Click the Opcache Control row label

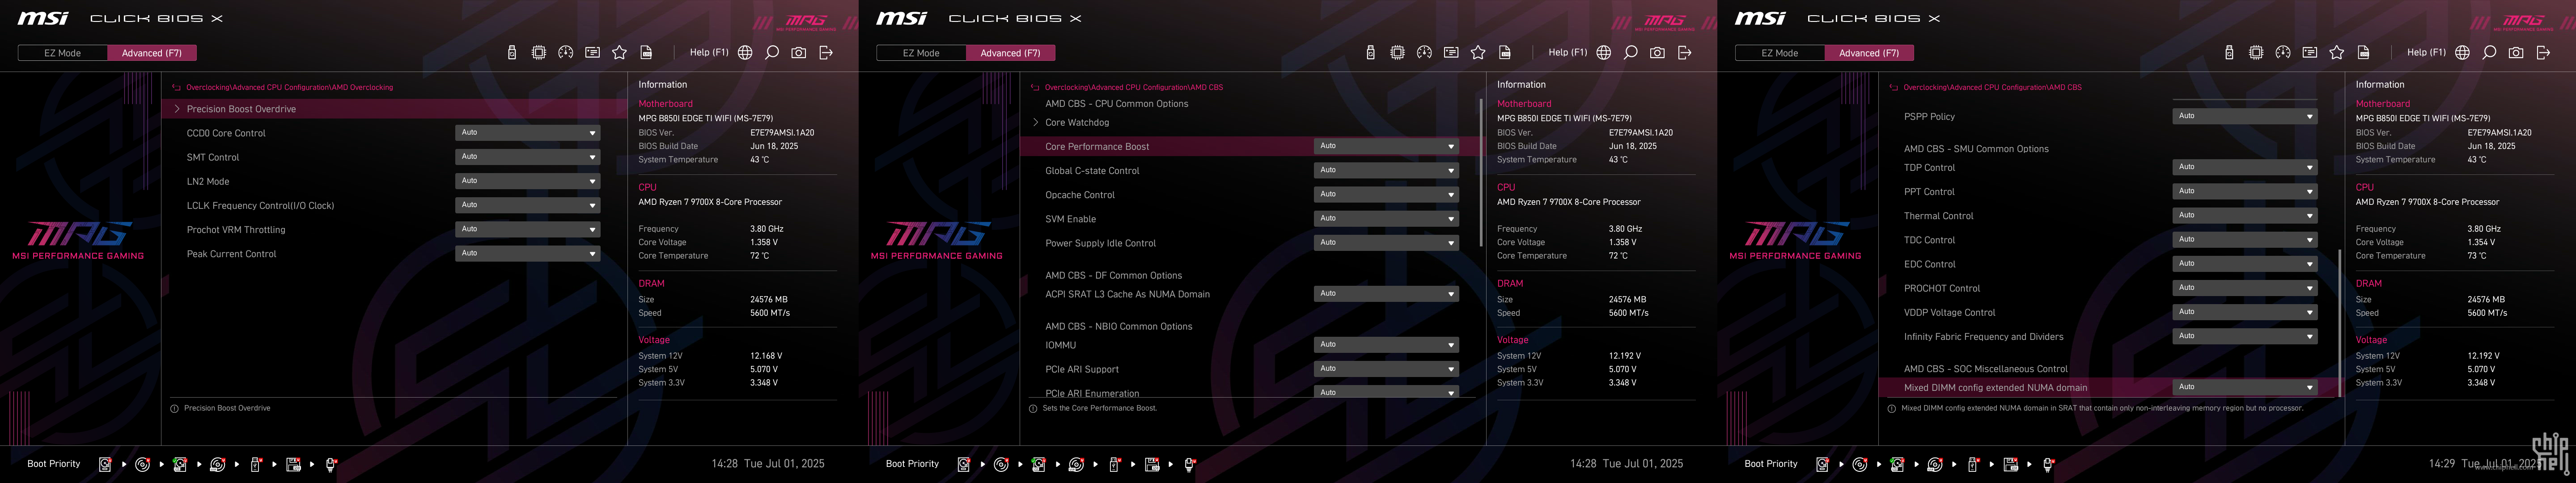(x=1080, y=195)
